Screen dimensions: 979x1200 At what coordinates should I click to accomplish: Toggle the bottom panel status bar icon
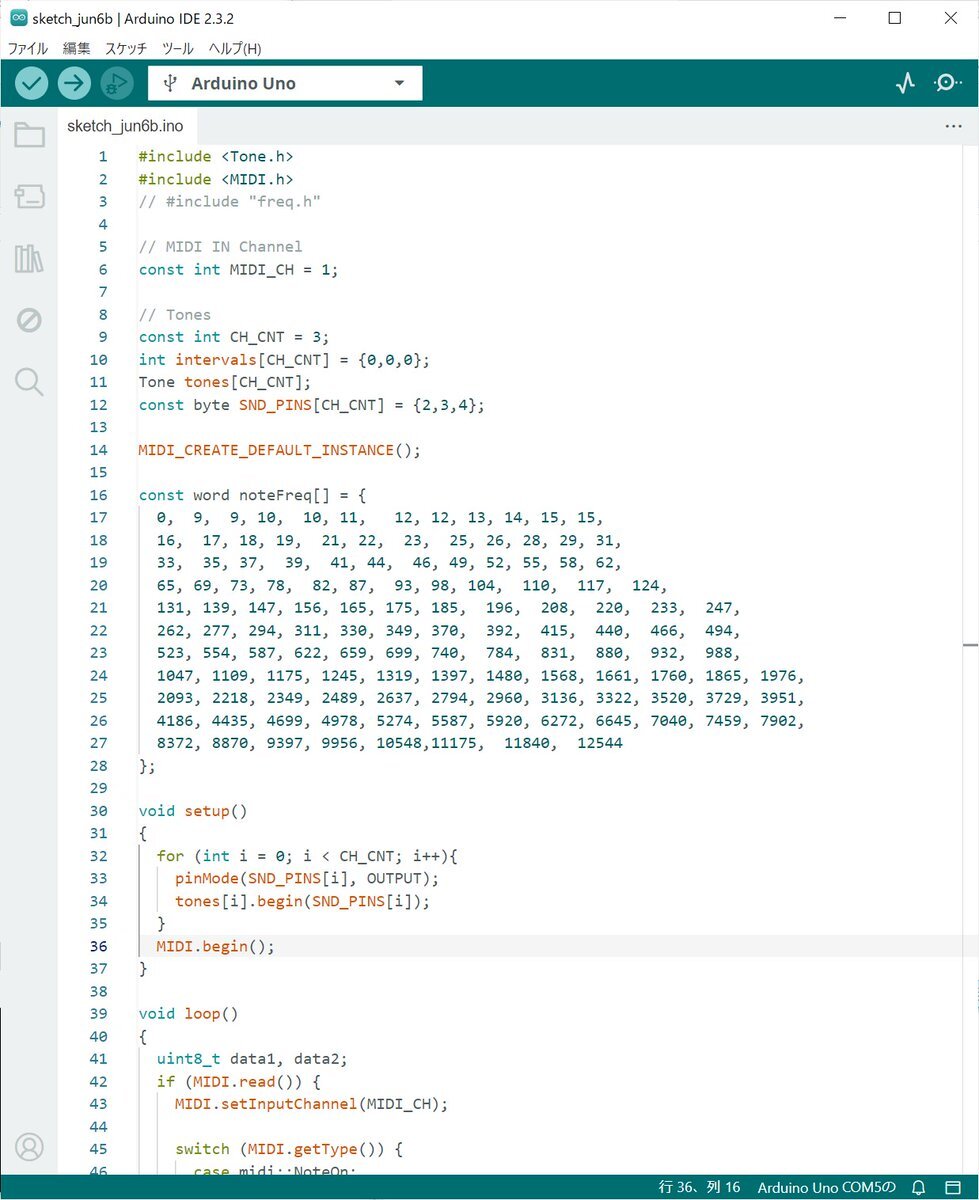[953, 1187]
